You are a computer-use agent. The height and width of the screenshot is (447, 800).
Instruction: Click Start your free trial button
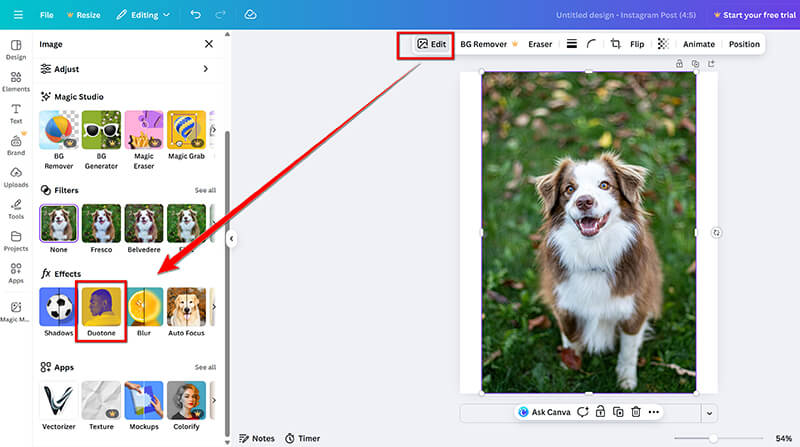[x=757, y=15]
